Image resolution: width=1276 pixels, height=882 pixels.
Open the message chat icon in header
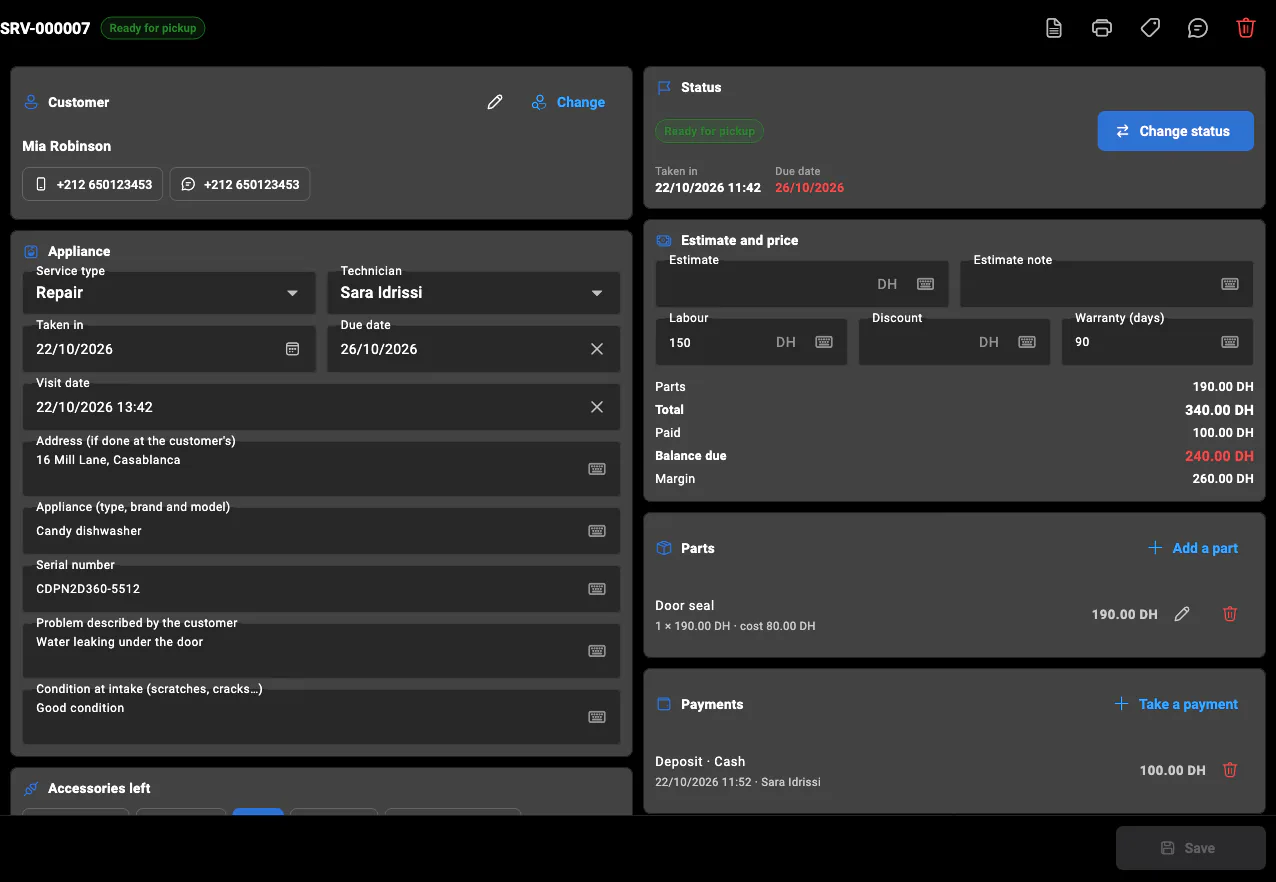click(x=1198, y=28)
